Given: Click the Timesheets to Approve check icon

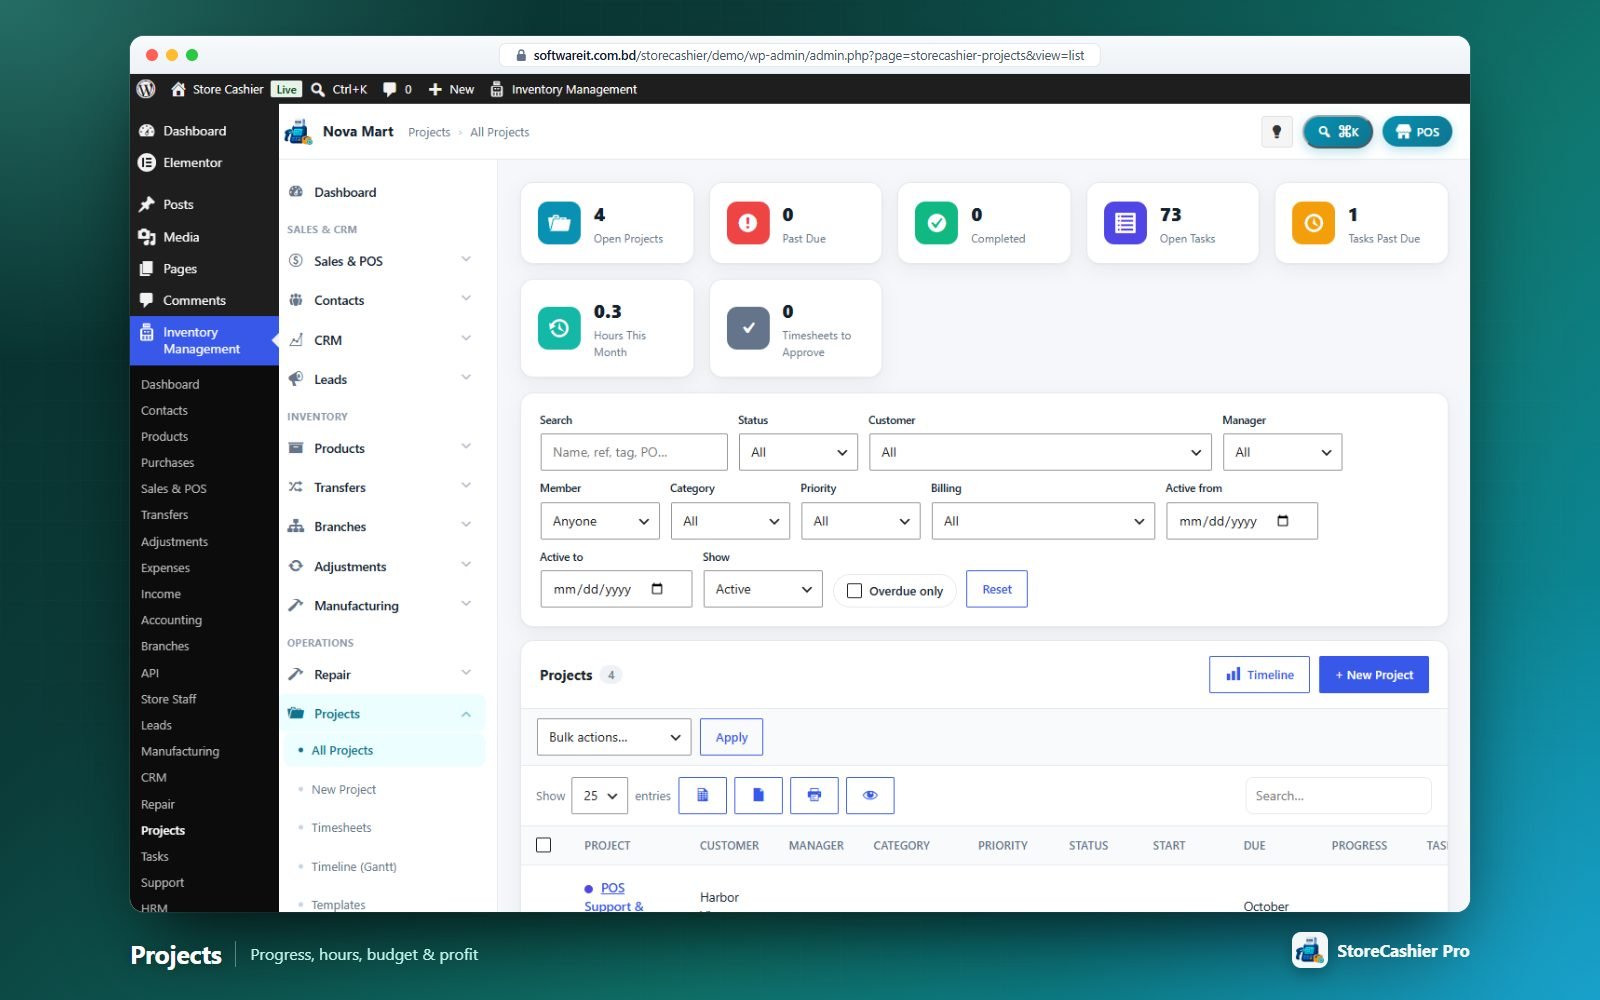Looking at the screenshot, I should pos(748,328).
